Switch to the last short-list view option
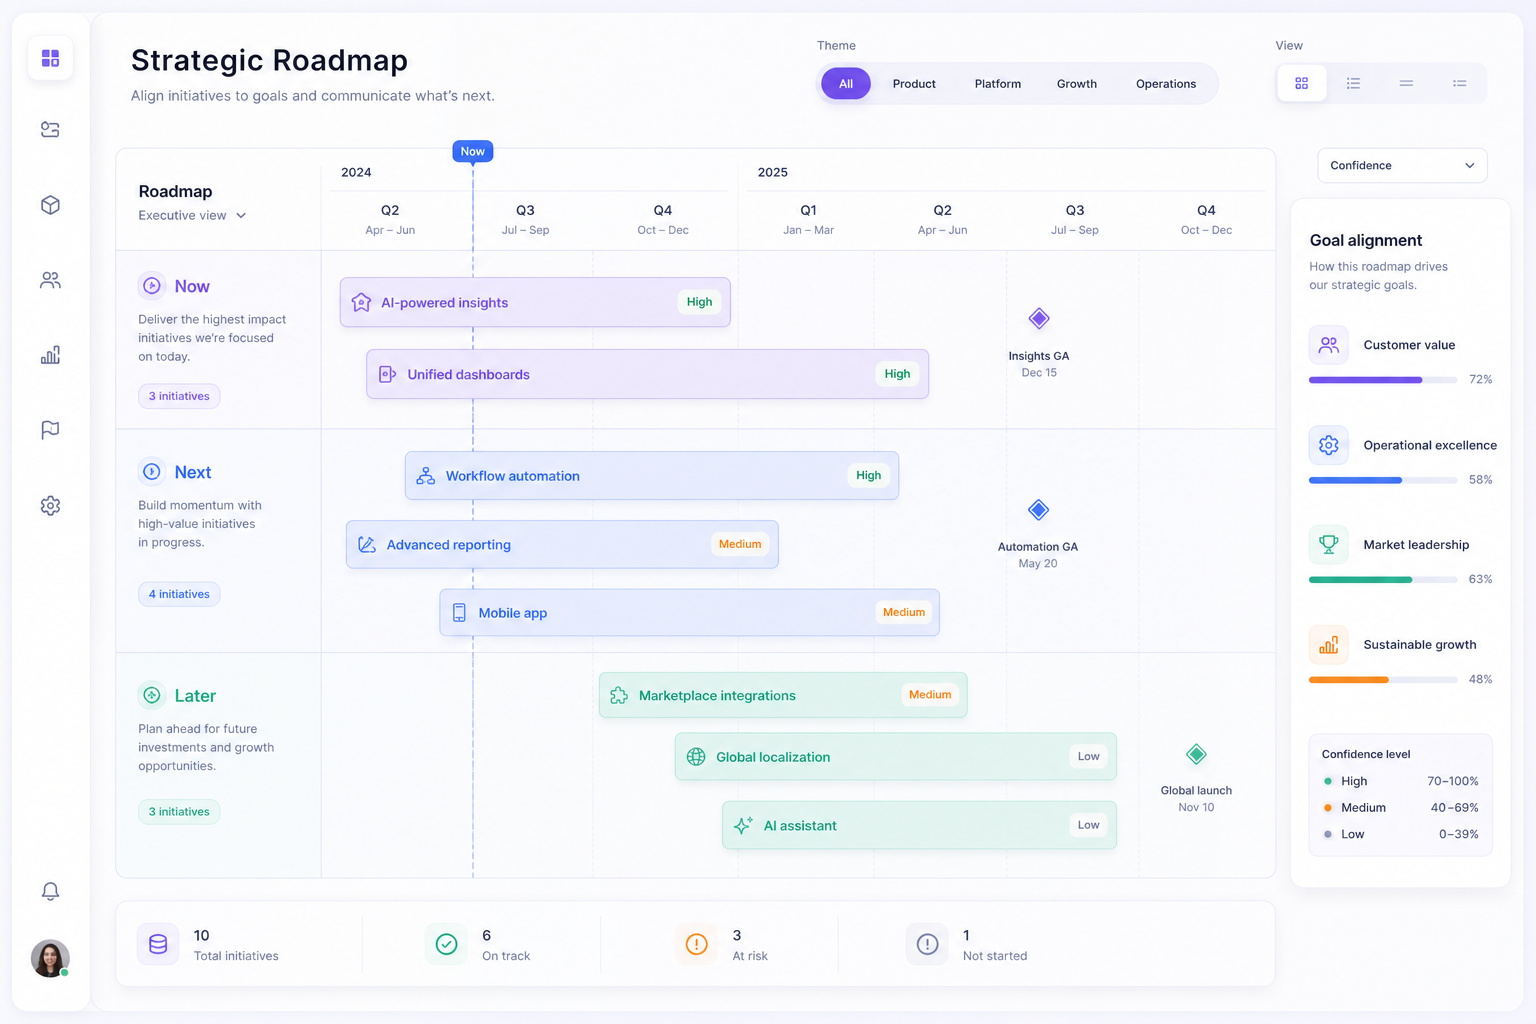Viewport: 1536px width, 1024px height. 1460,83
